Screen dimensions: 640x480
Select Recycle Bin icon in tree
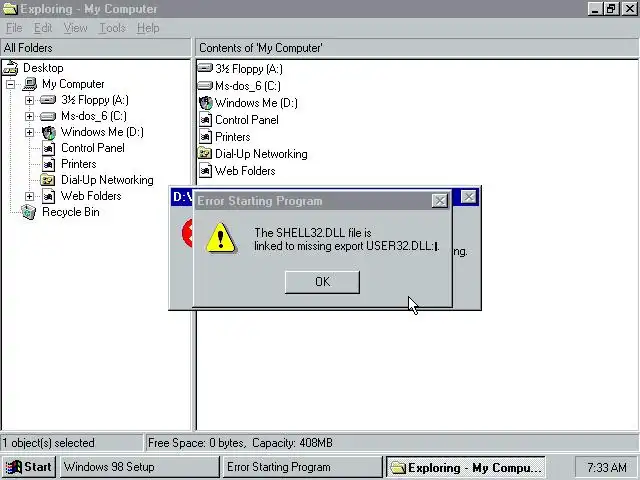point(29,212)
